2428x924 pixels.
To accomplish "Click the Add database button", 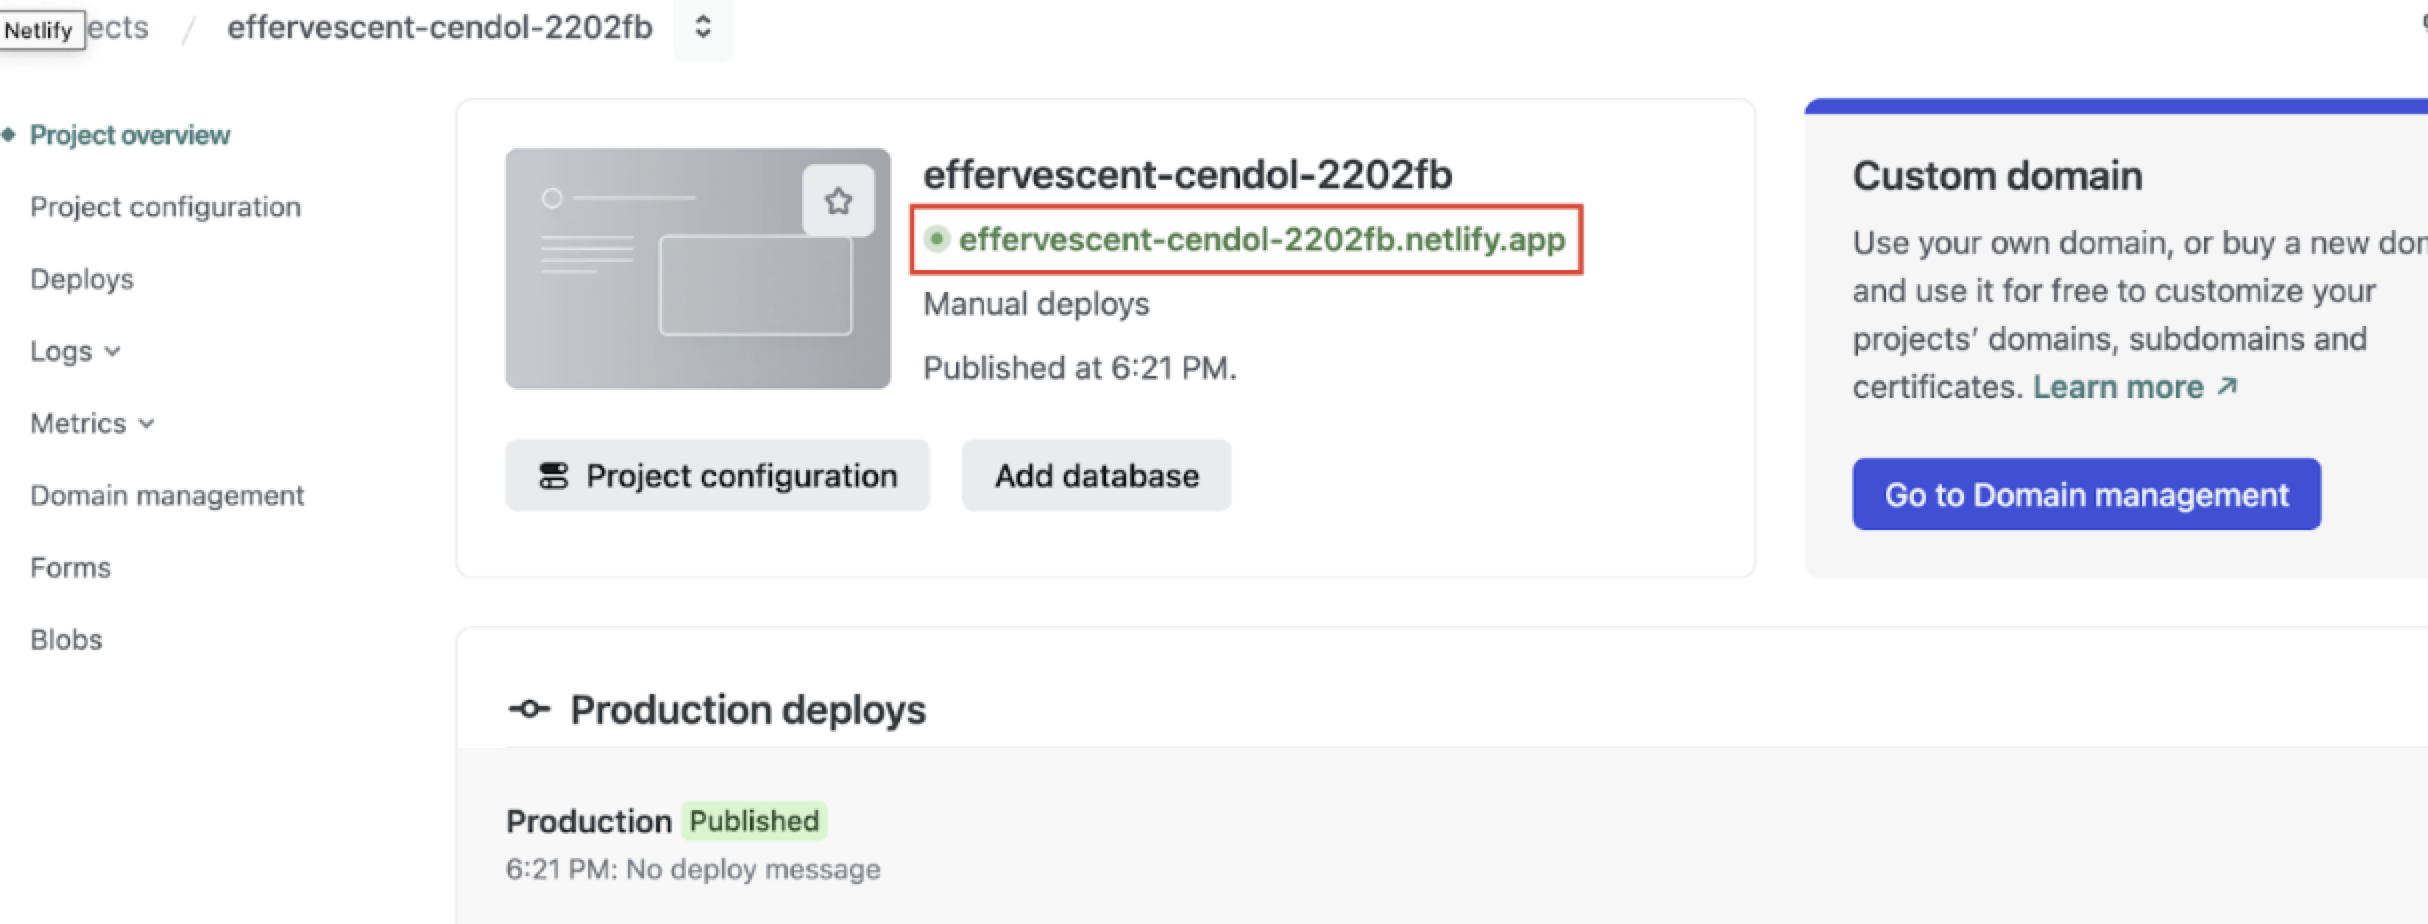I will click(x=1096, y=475).
